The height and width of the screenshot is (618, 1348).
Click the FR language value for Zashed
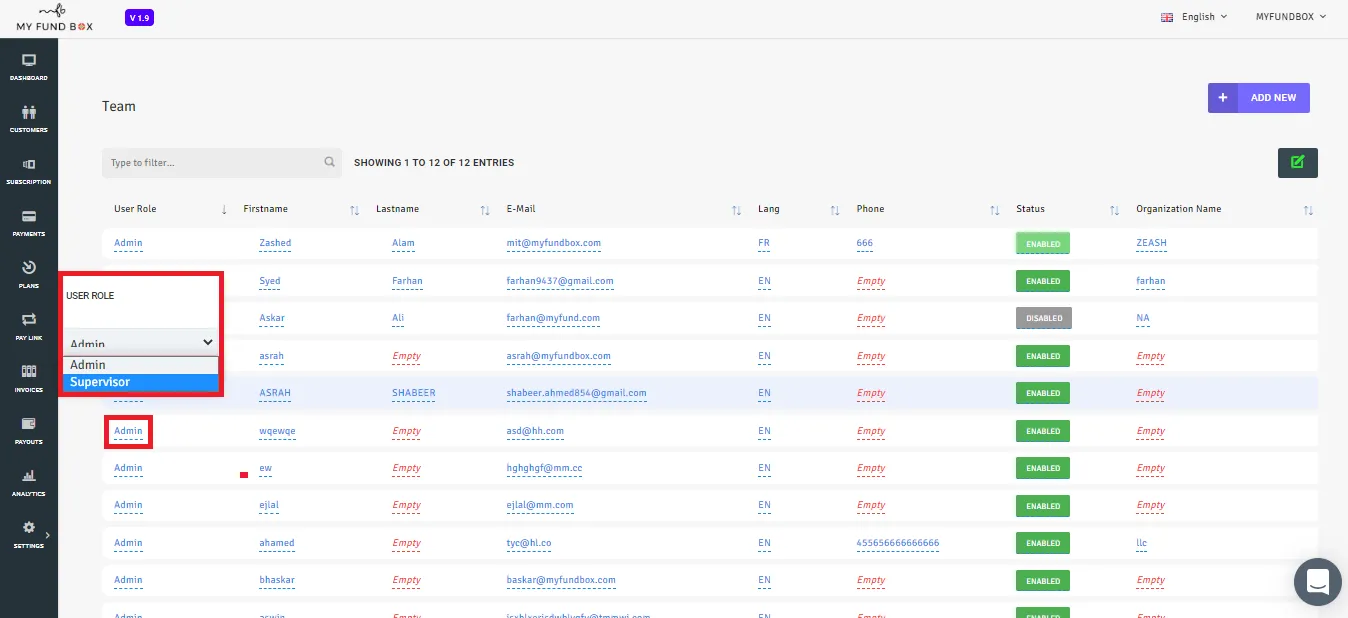coord(764,243)
